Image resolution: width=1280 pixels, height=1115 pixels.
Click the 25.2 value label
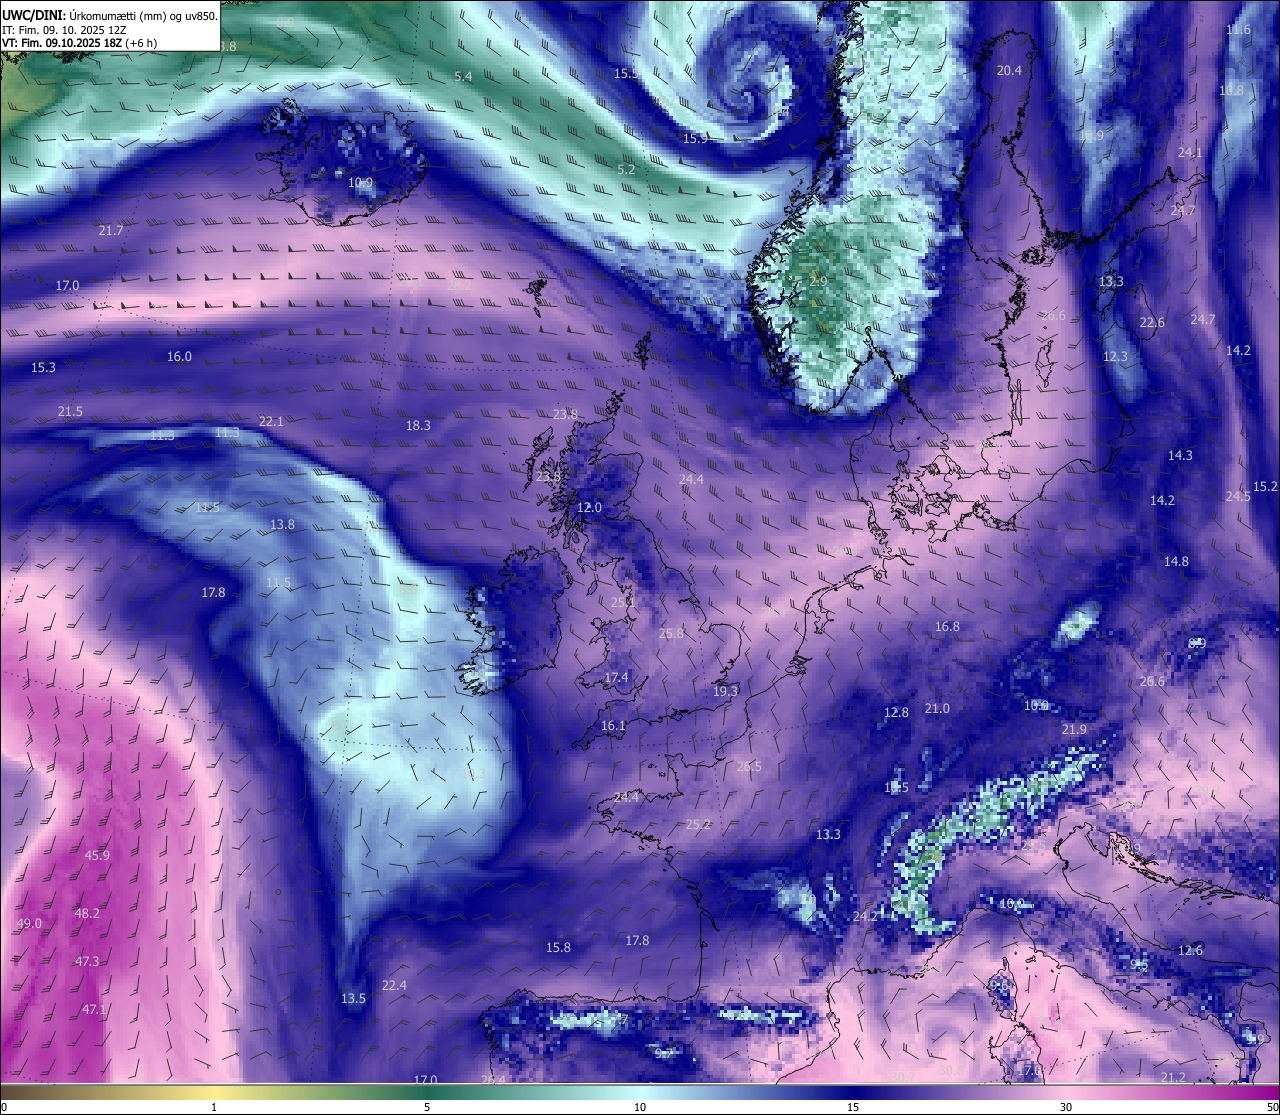[698, 824]
